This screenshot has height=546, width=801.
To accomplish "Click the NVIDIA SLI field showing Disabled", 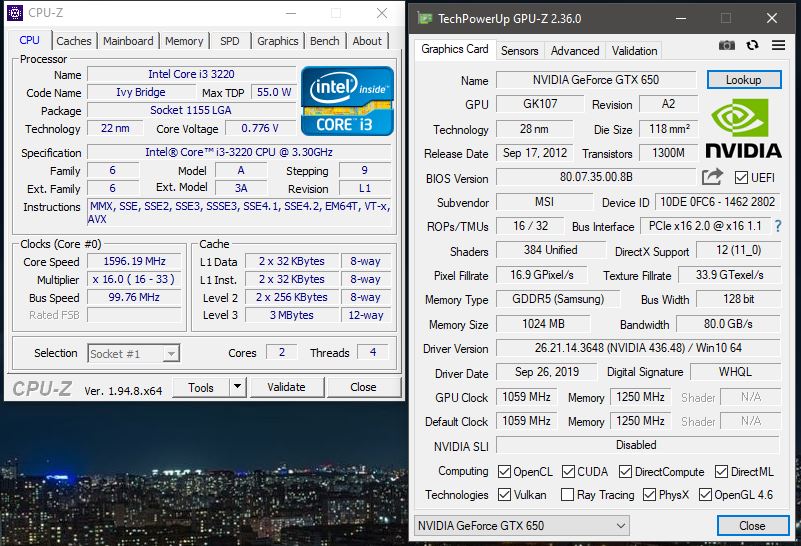I will [638, 445].
